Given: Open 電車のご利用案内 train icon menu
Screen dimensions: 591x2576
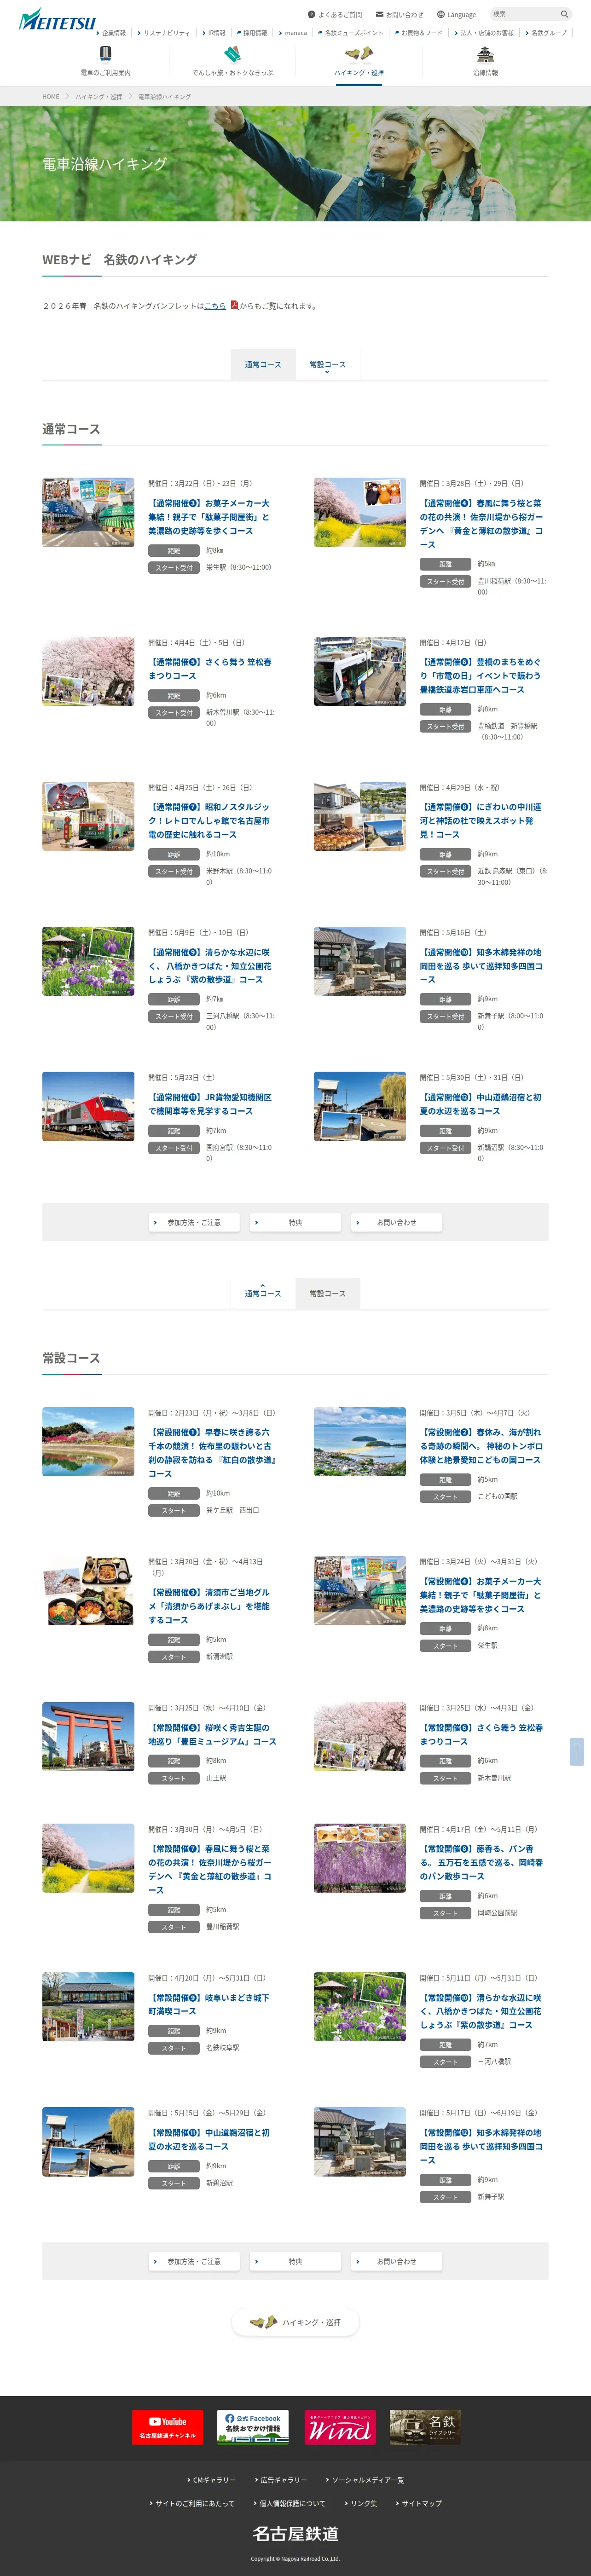Looking at the screenshot, I should (105, 61).
